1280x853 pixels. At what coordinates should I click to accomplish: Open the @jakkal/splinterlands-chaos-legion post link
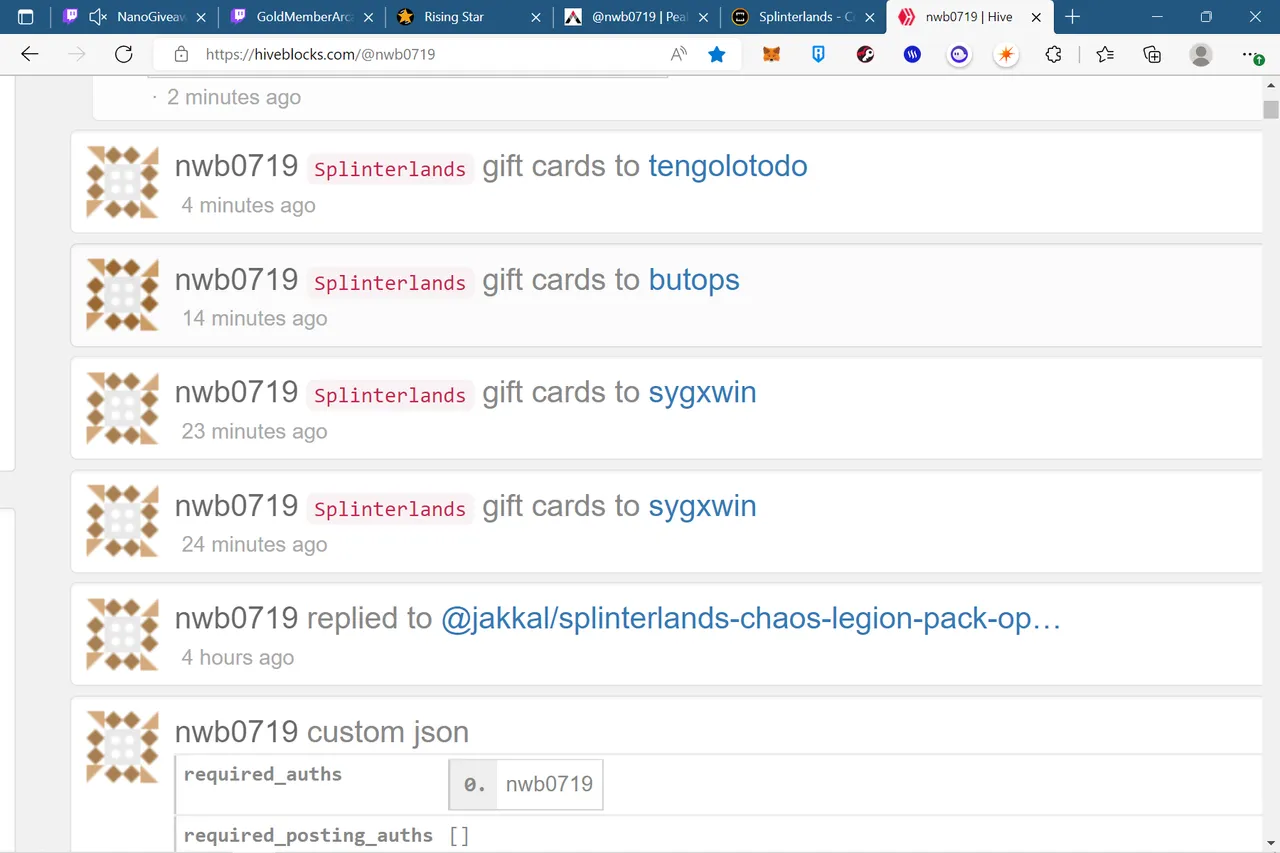click(x=751, y=619)
